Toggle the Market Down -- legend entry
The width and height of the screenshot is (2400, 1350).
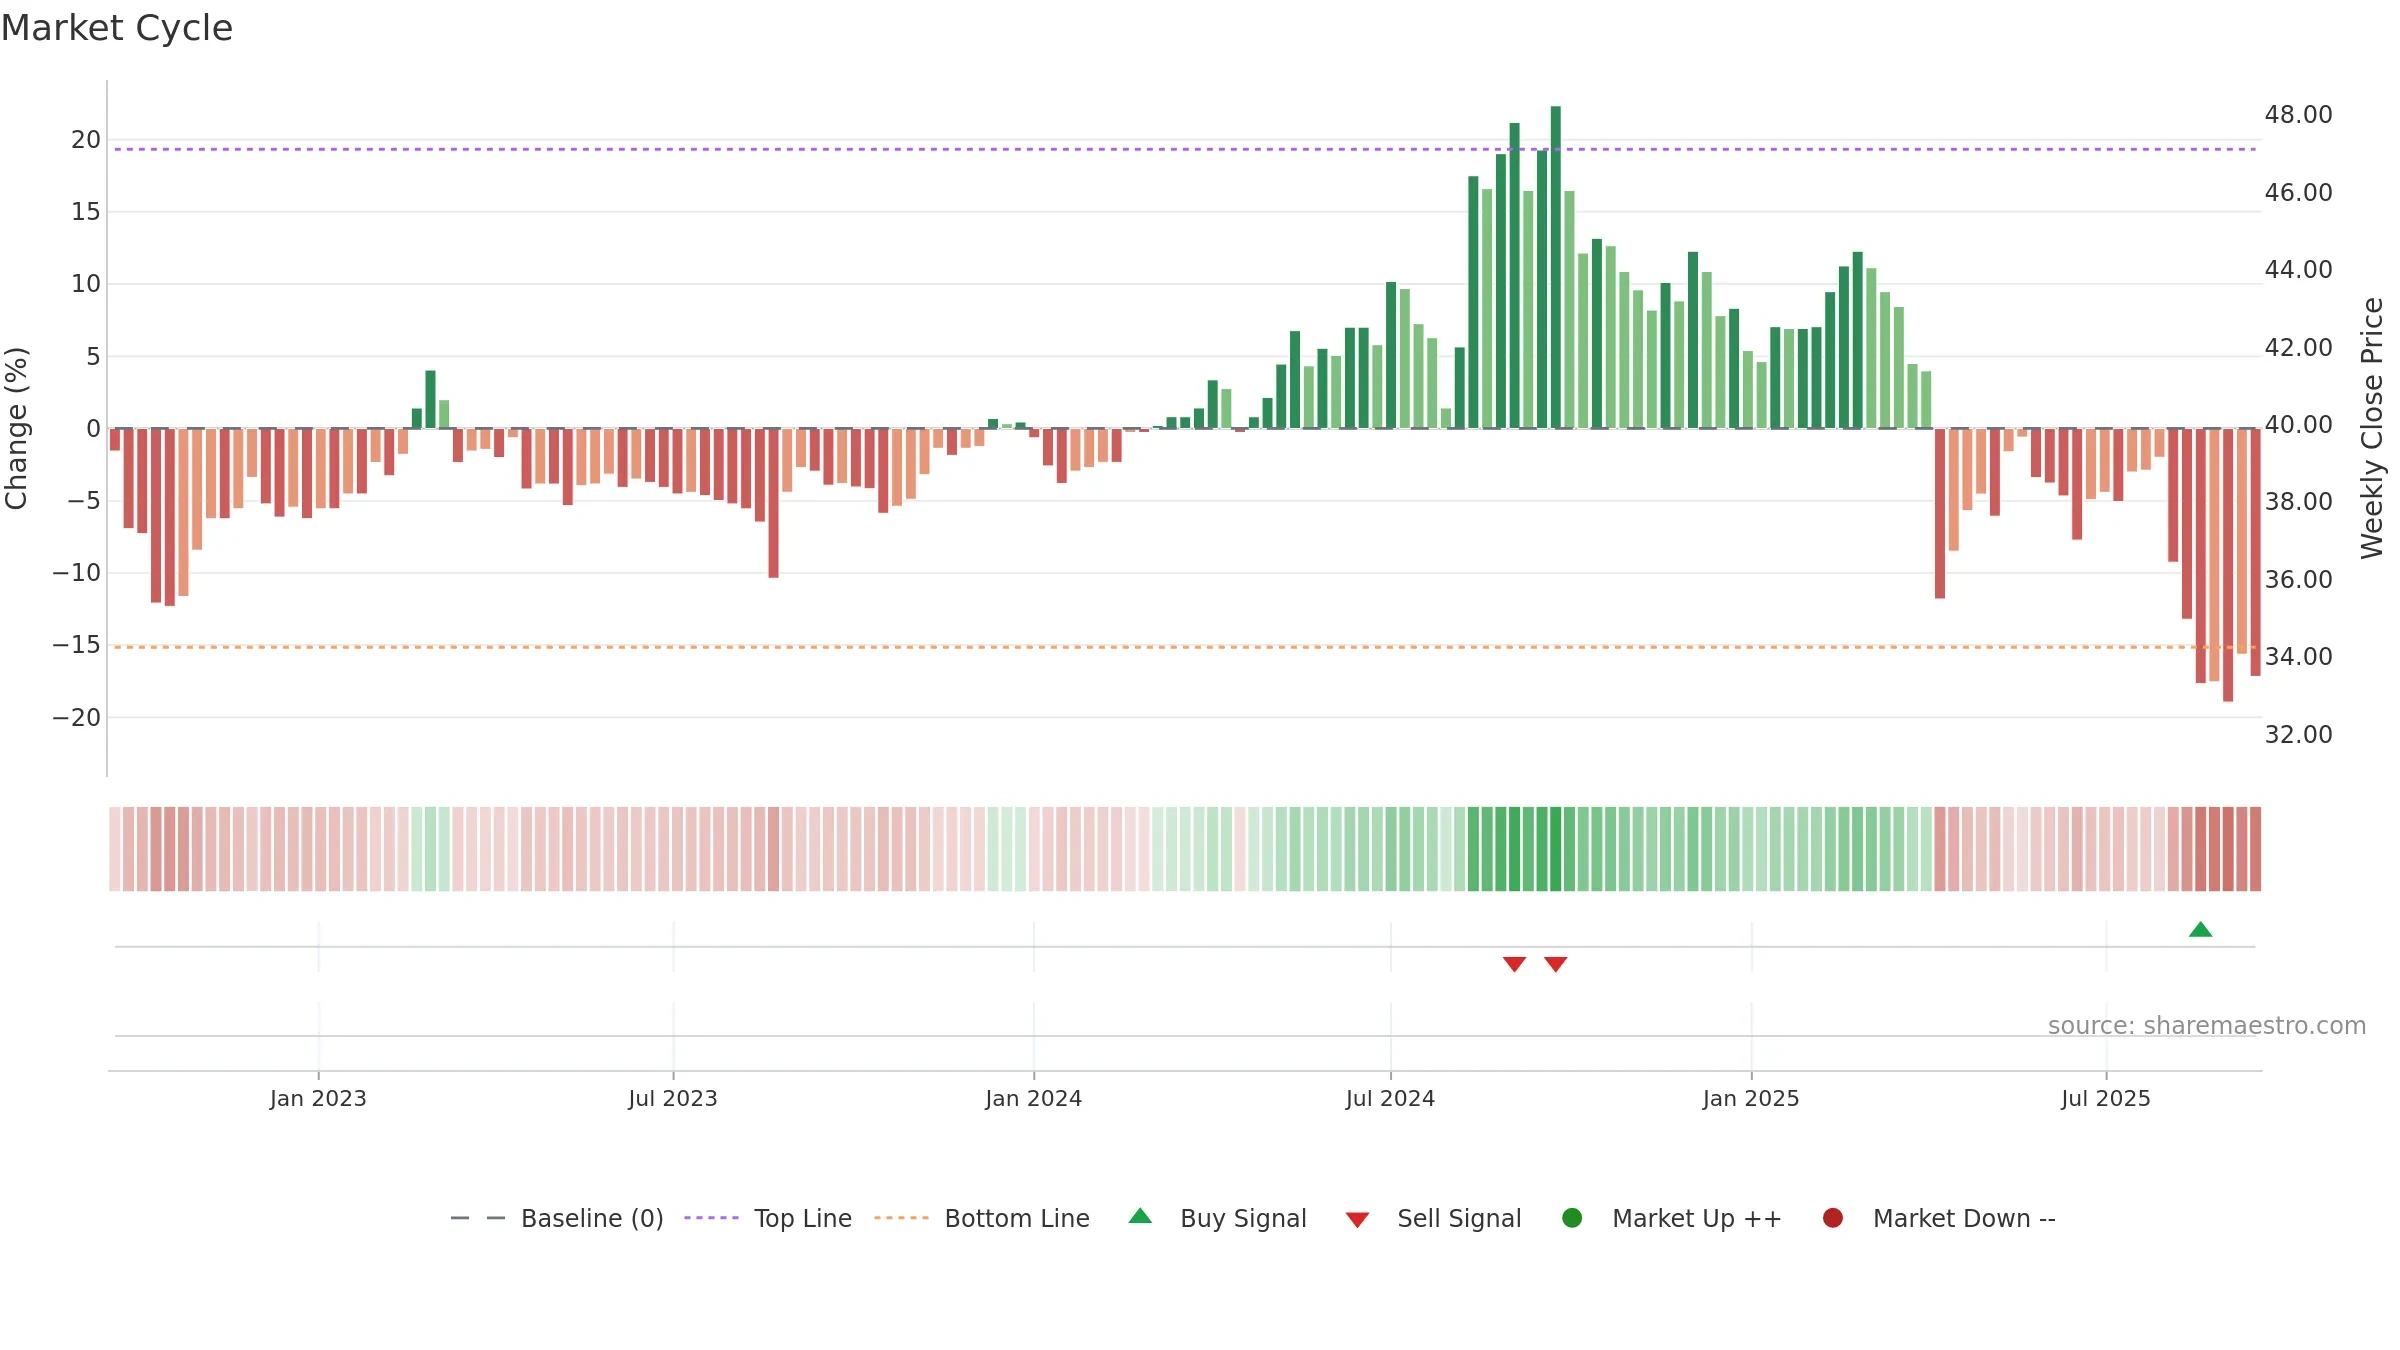(1939, 1218)
